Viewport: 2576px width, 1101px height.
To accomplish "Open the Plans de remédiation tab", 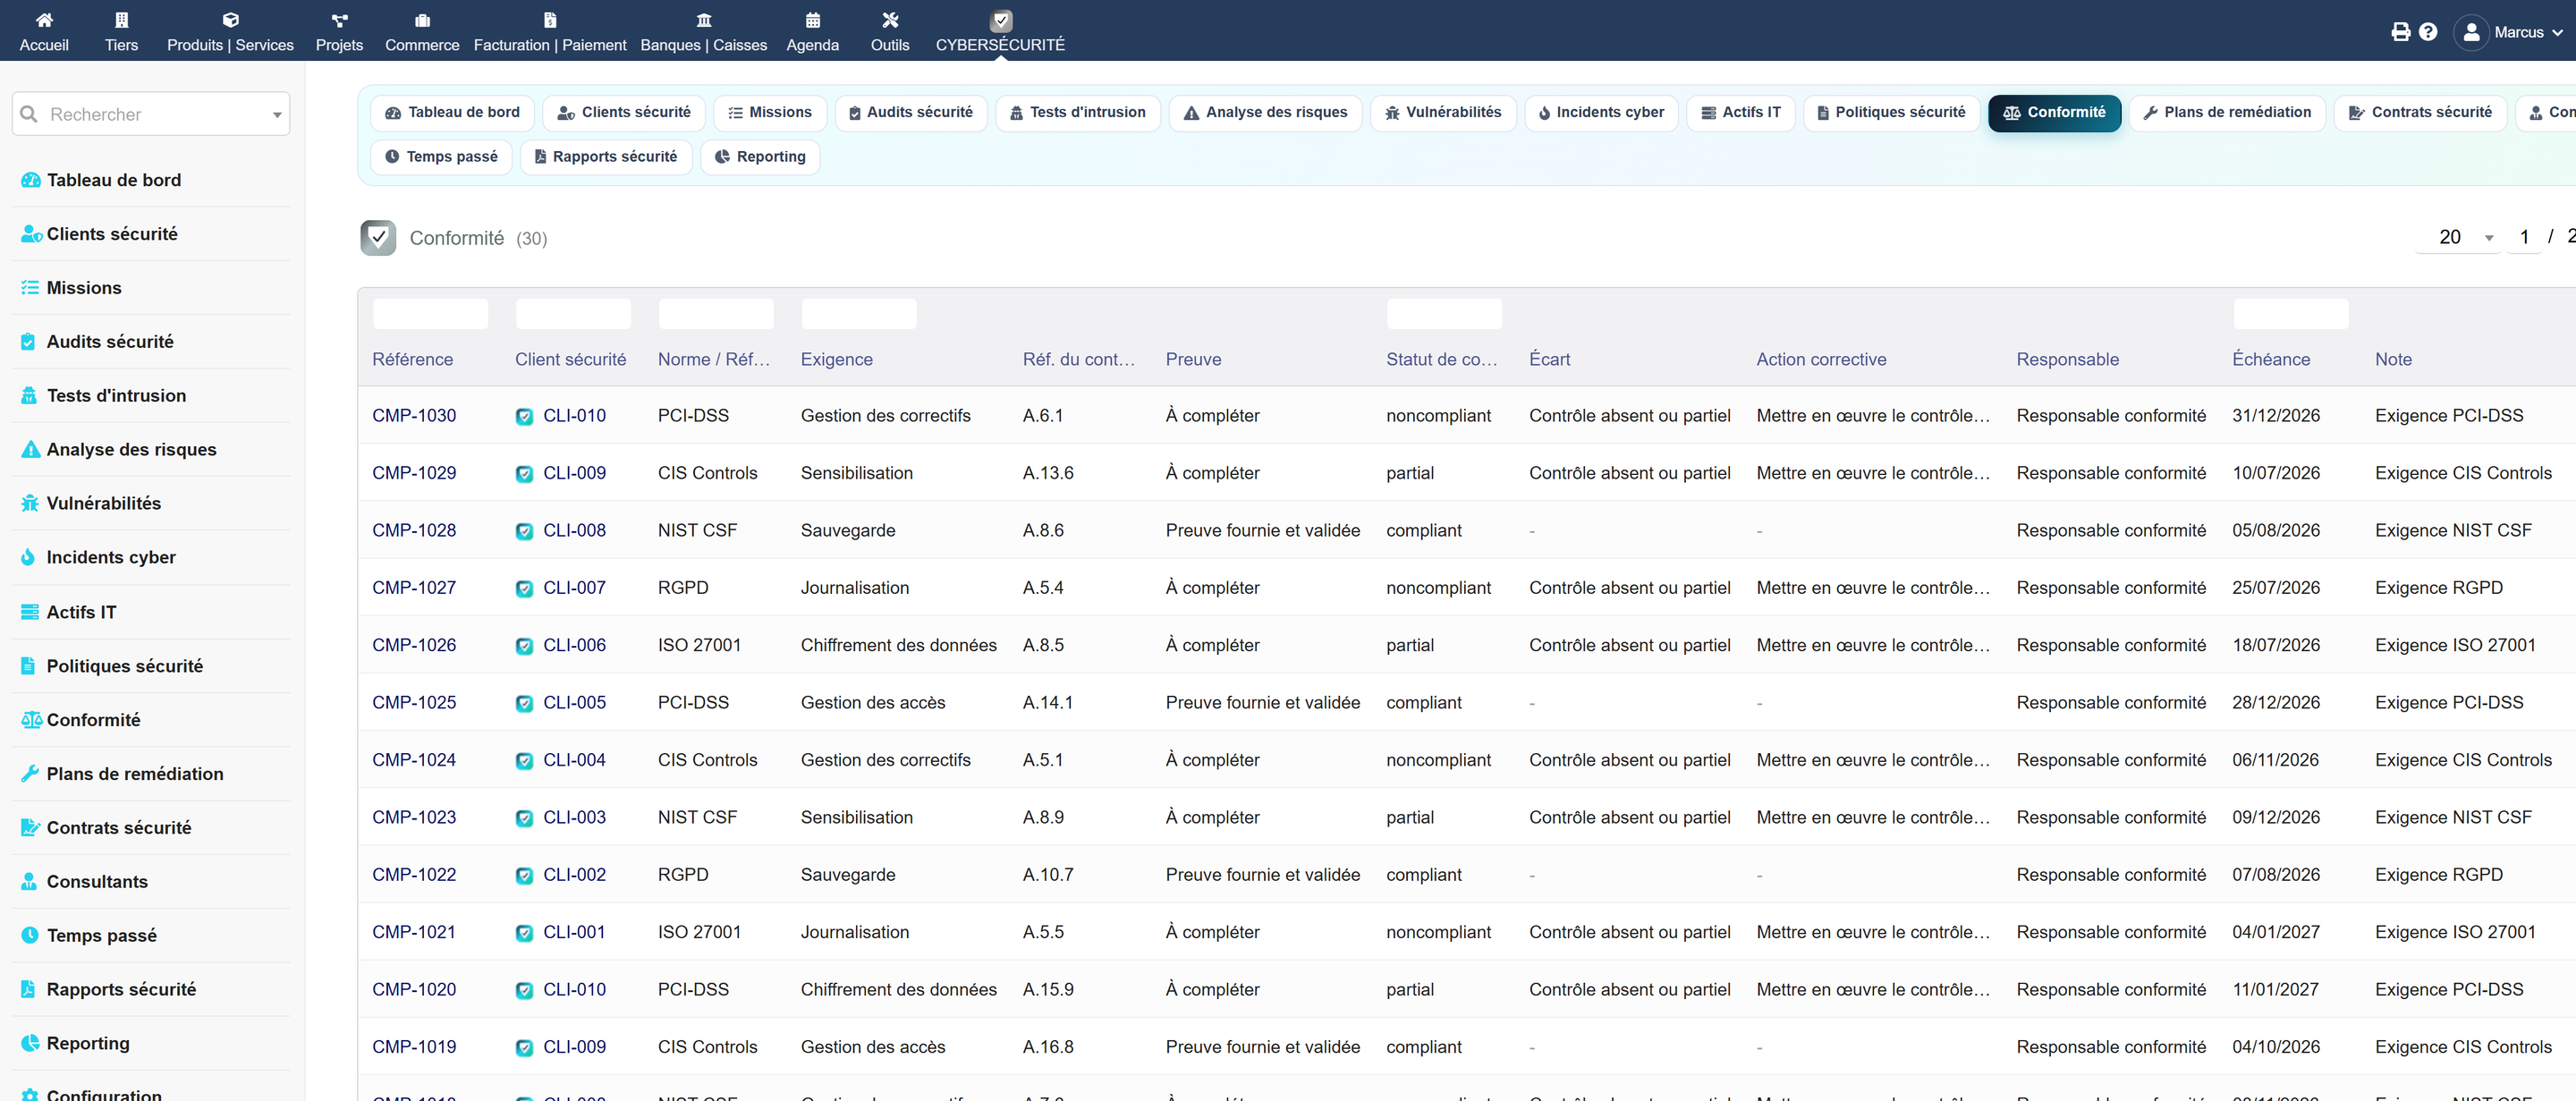I will pyautogui.click(x=2227, y=112).
